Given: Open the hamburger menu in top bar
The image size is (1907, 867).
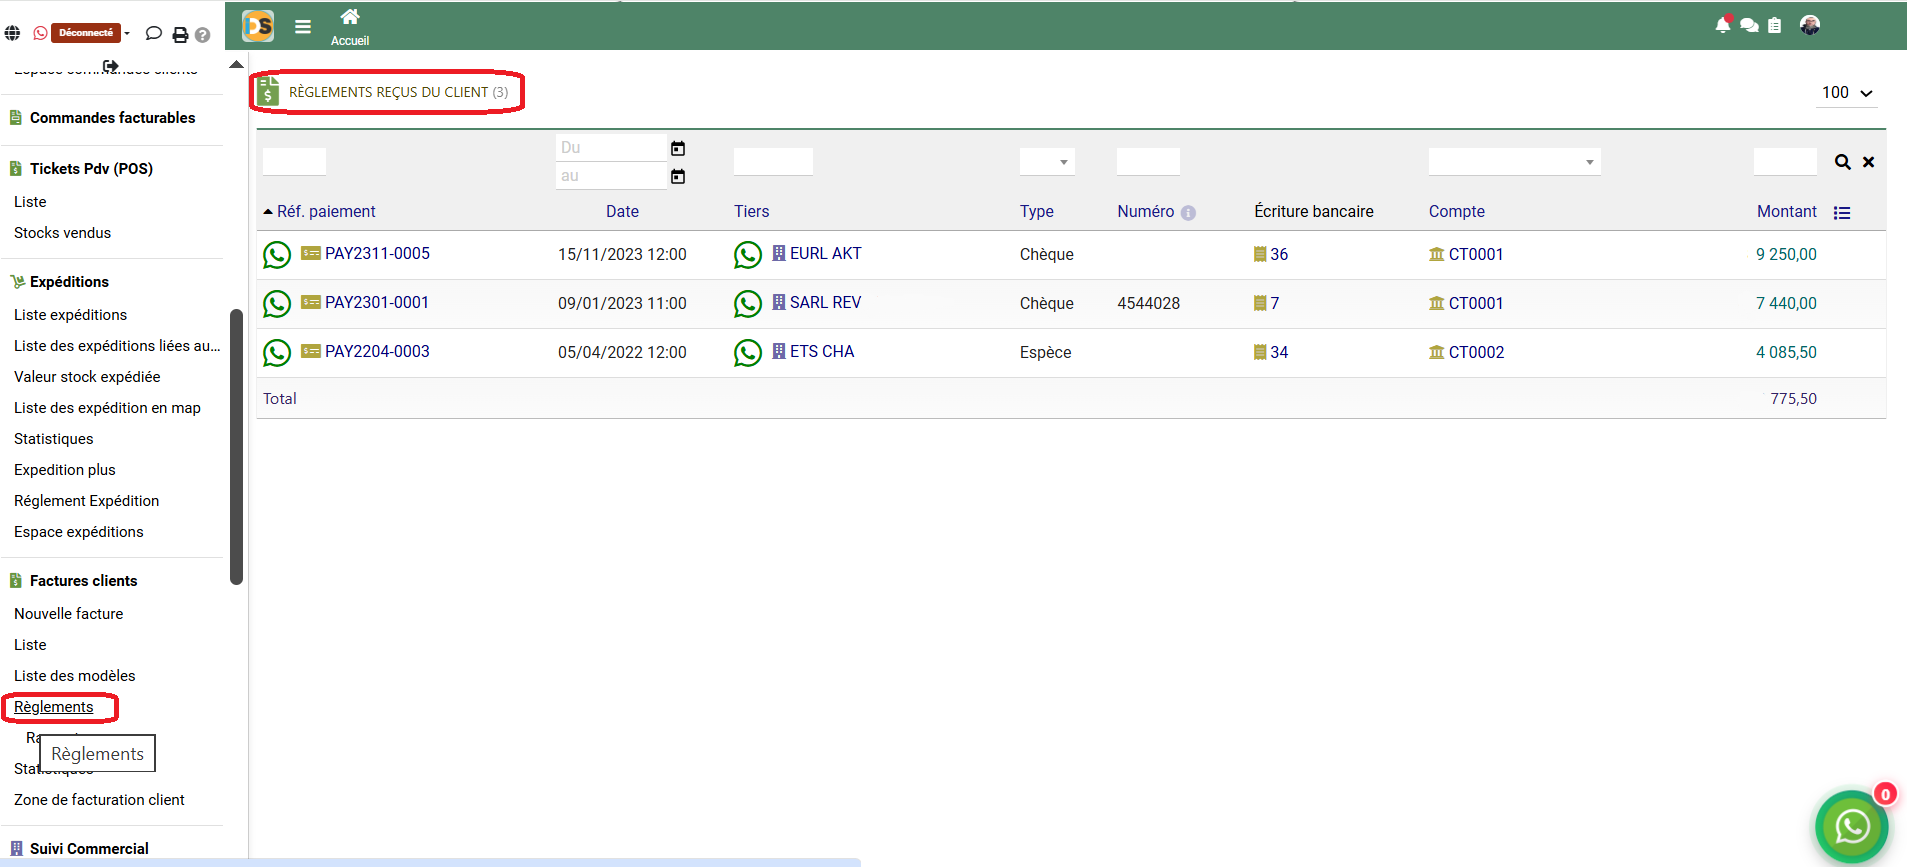Looking at the screenshot, I should pyautogui.click(x=303, y=27).
